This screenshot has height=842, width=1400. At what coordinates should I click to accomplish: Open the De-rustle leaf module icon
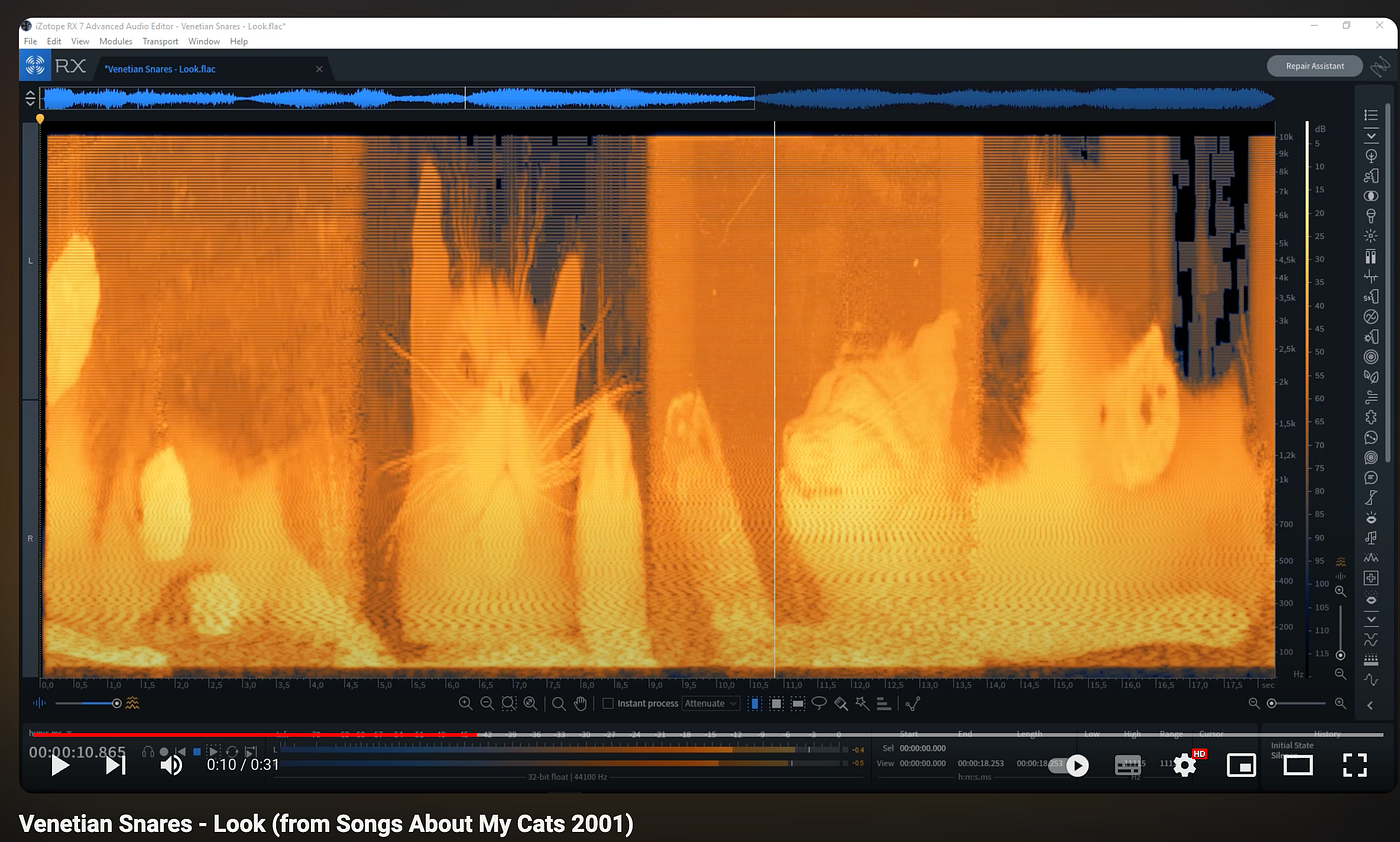(x=1371, y=375)
